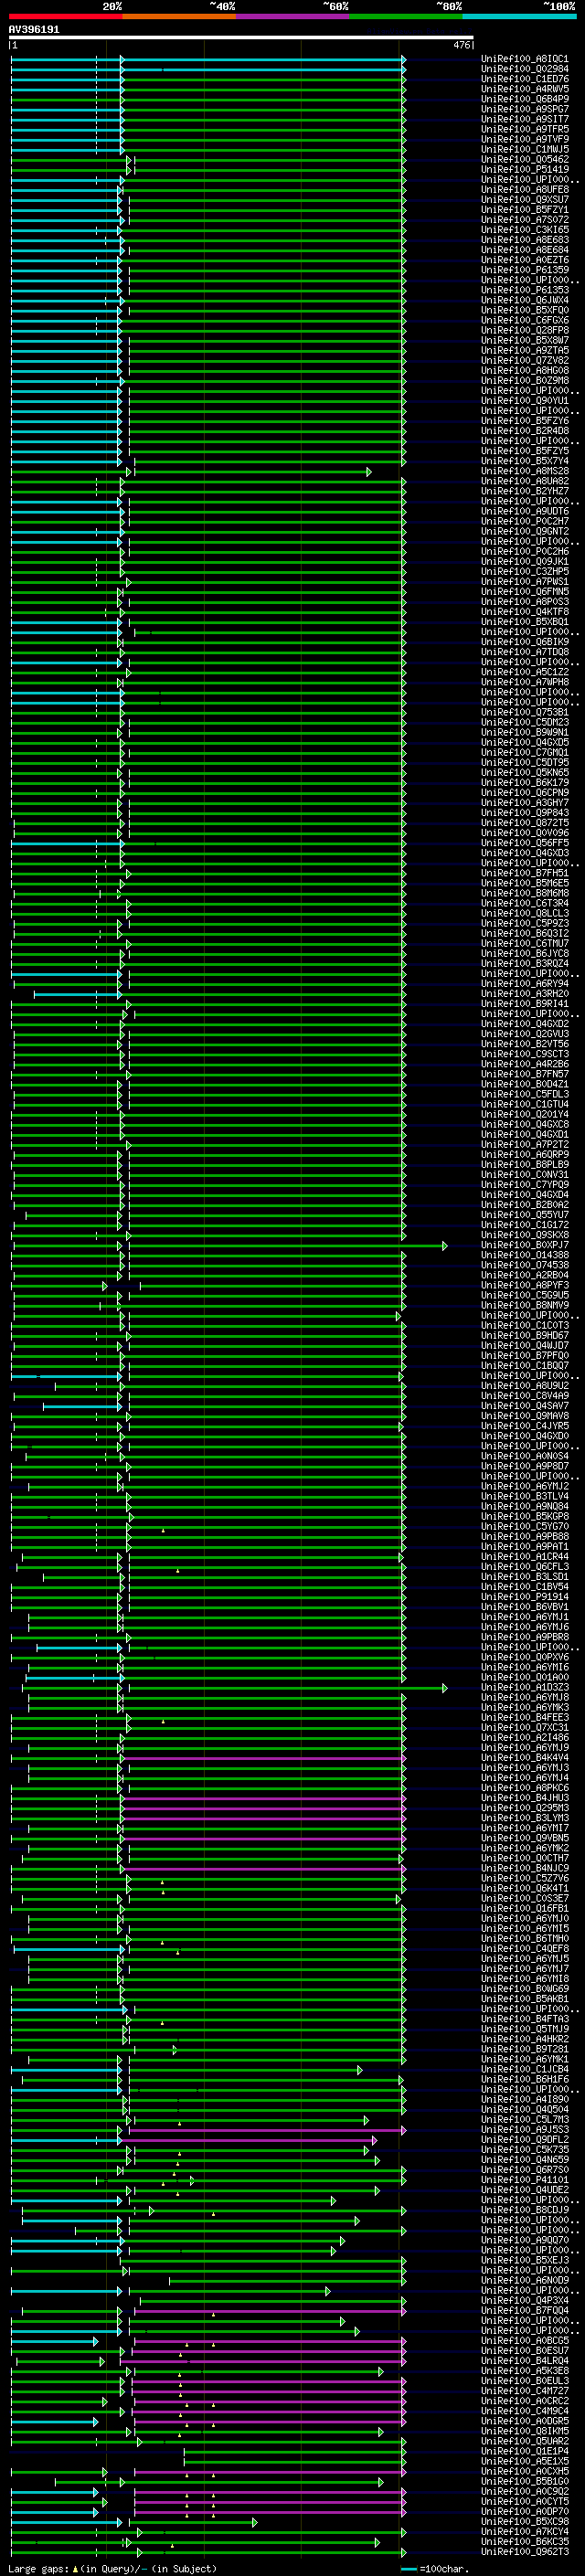The image size is (585, 2576).
Task: Click hit label UniRef100_A8PYF3
Action: click(x=524, y=1286)
